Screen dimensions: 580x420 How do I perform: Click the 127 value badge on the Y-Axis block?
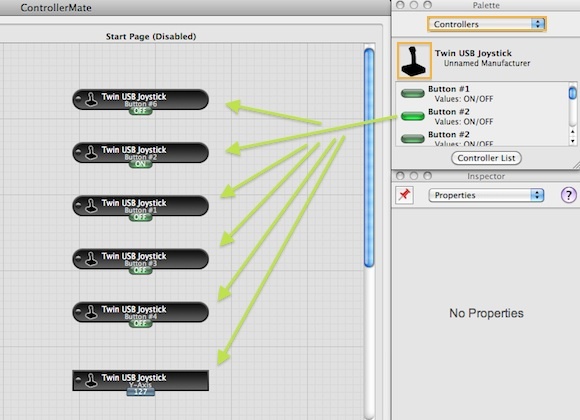[141, 392]
